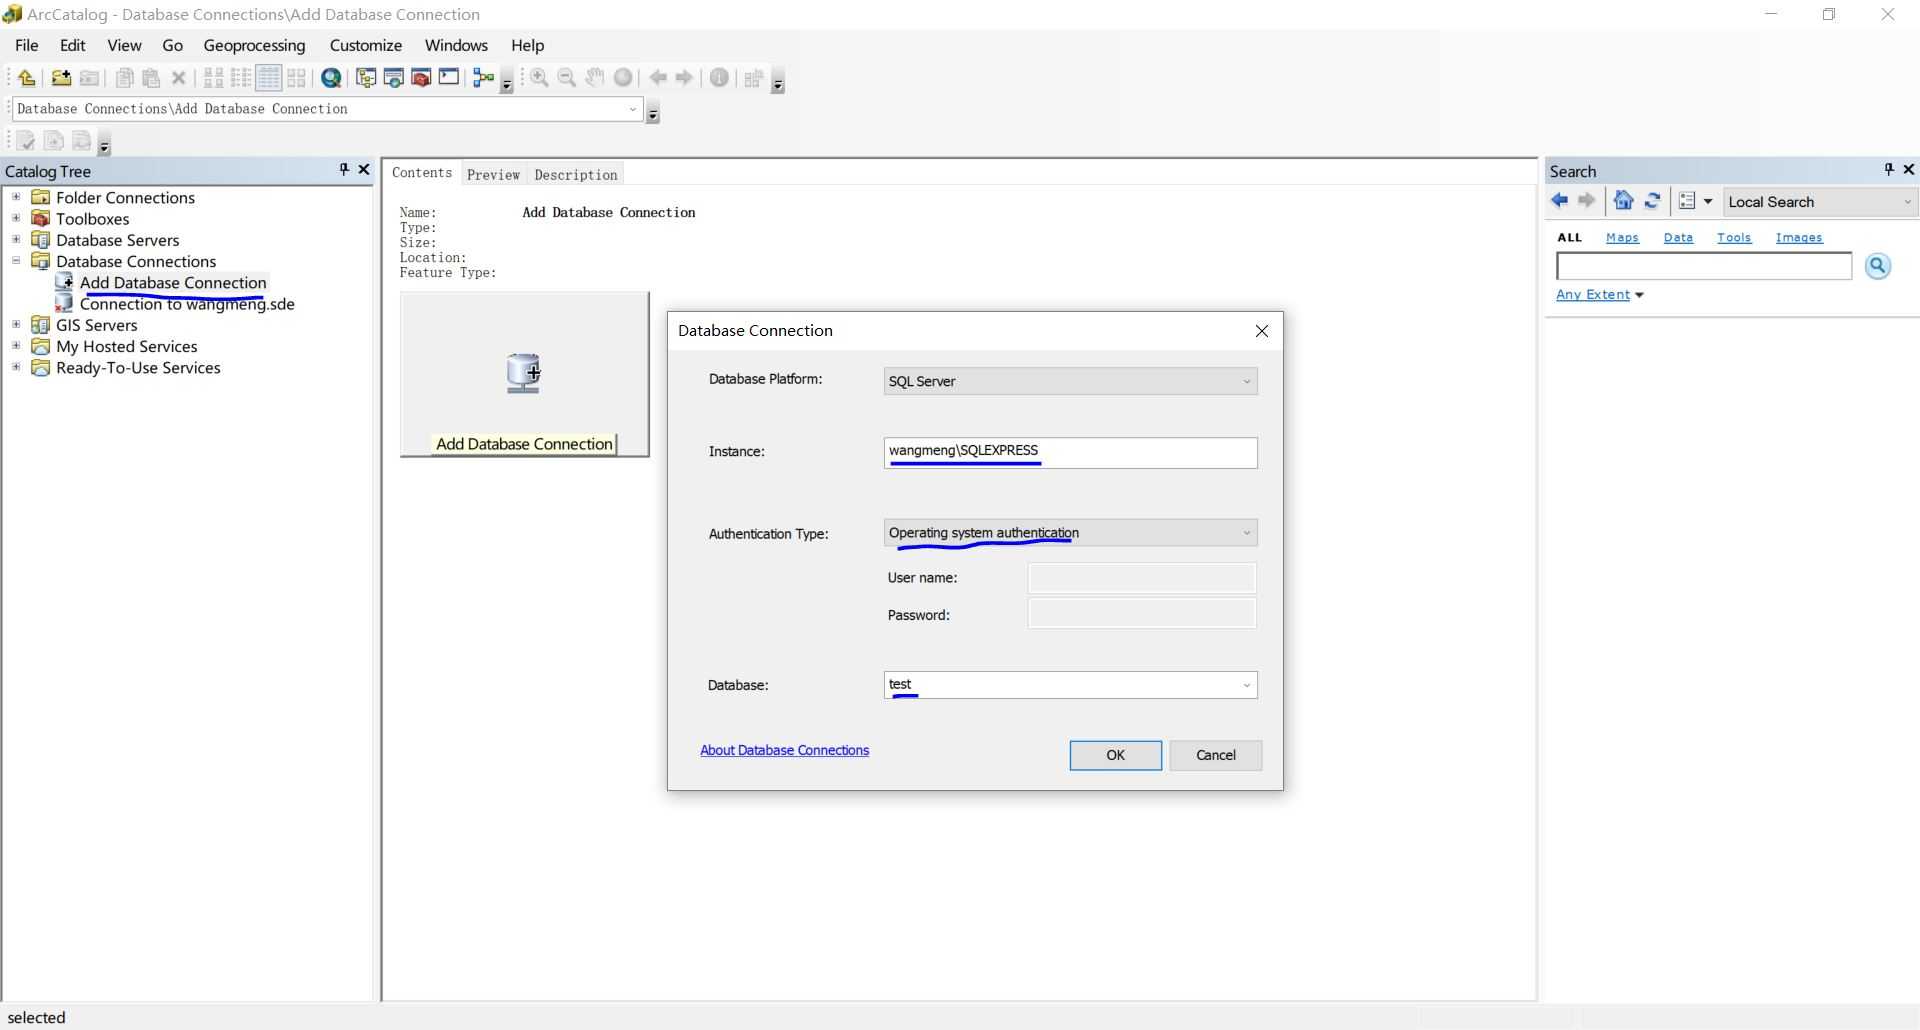
Task: Open the File menu
Action: (27, 45)
